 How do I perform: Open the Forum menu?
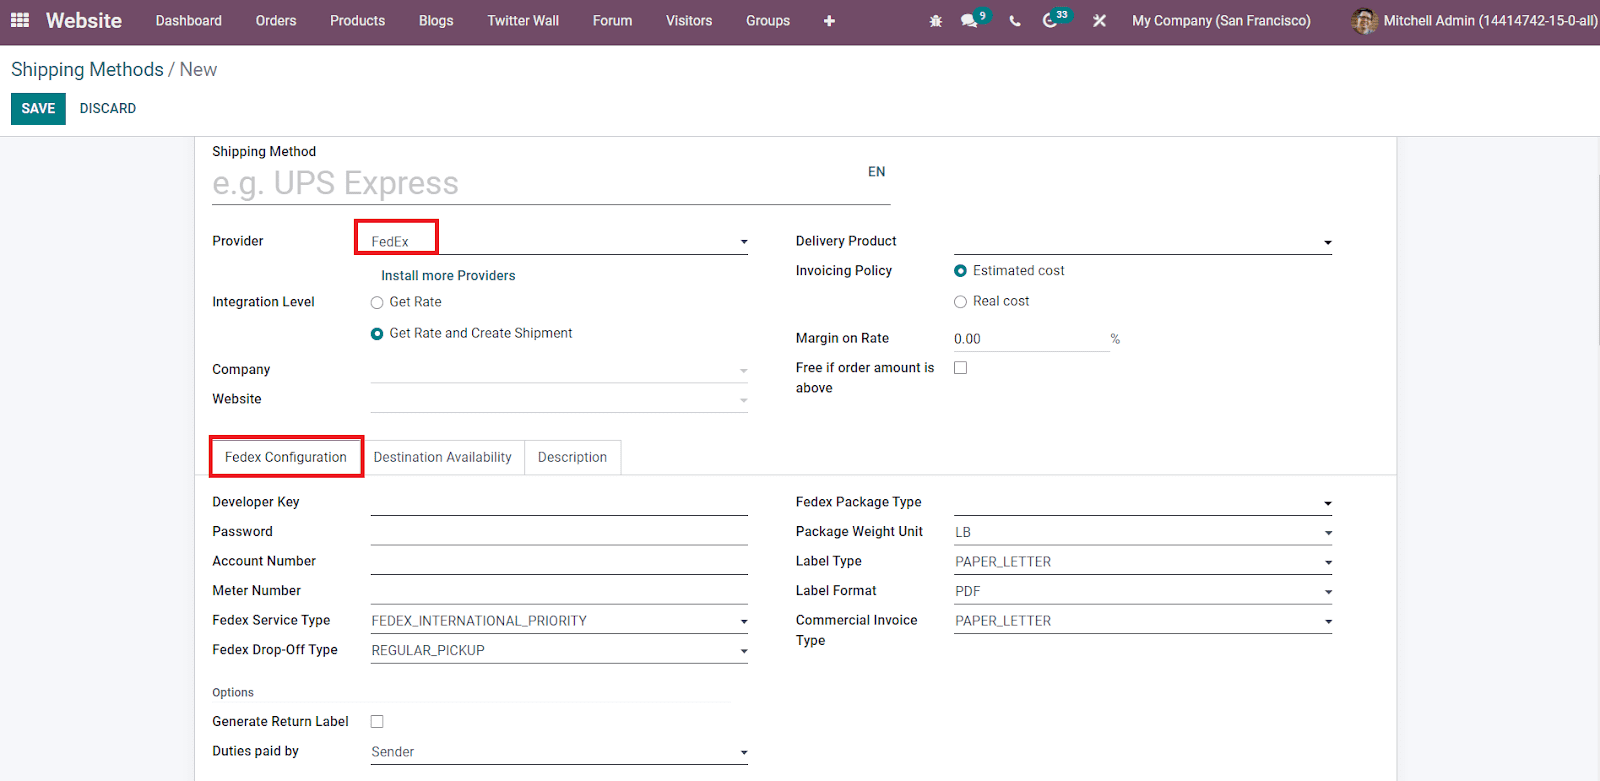612,21
